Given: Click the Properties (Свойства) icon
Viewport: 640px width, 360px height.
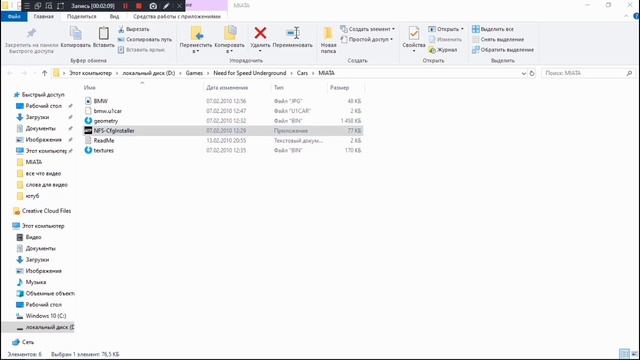Looking at the screenshot, I should (x=413, y=33).
